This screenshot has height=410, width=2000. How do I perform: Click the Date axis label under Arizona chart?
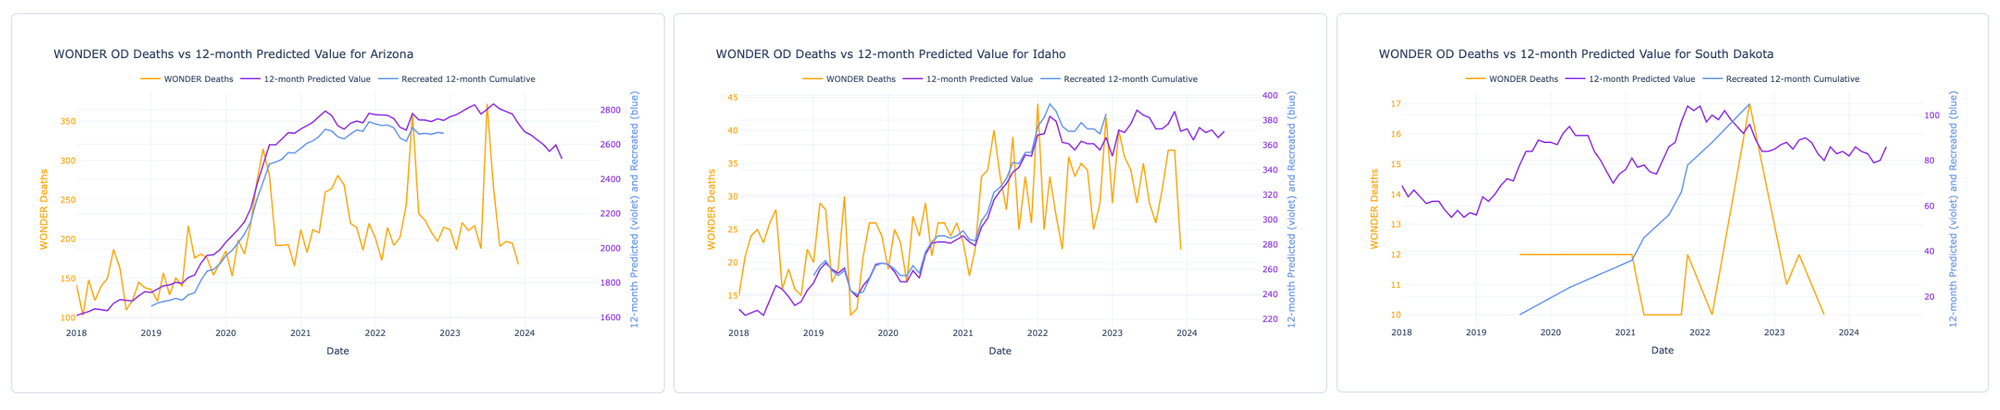[337, 351]
